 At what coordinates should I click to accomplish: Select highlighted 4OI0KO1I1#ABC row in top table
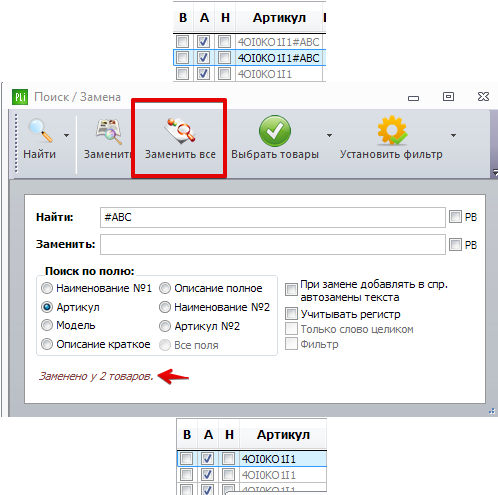(250, 58)
